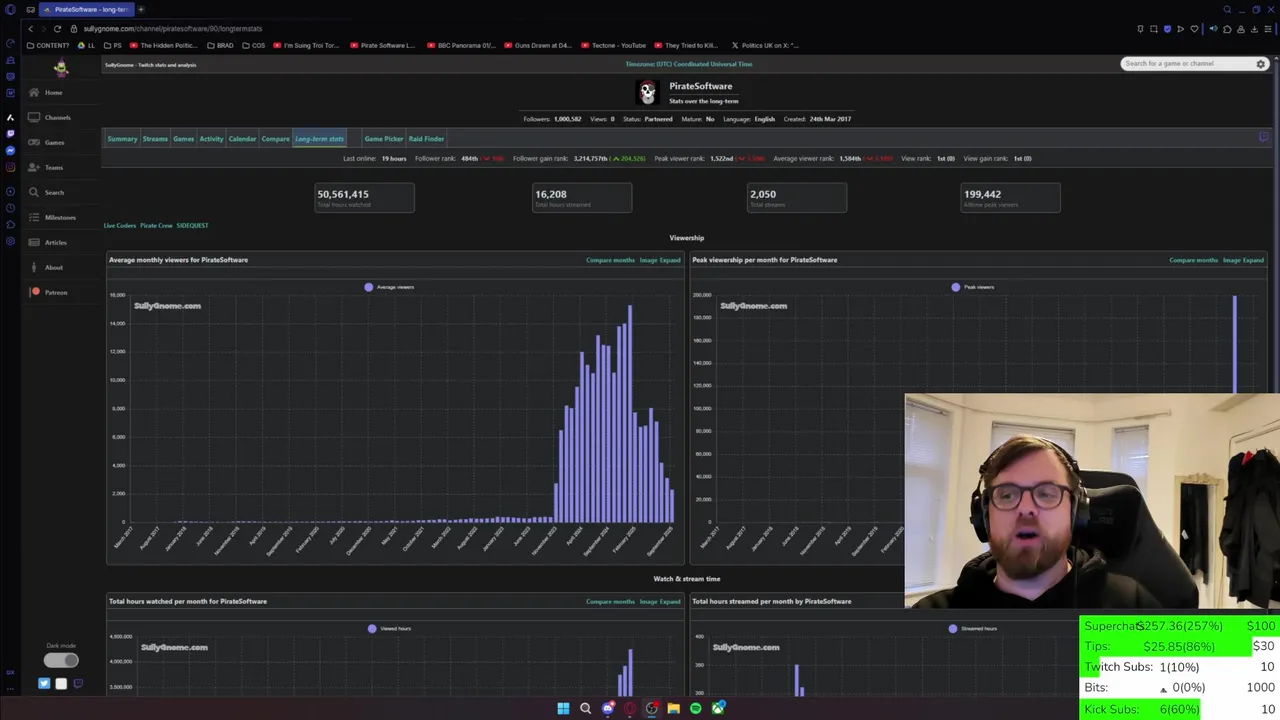This screenshot has width=1280, height=720.
Task: Click the browser address bar URL
Action: pyautogui.click(x=172, y=29)
